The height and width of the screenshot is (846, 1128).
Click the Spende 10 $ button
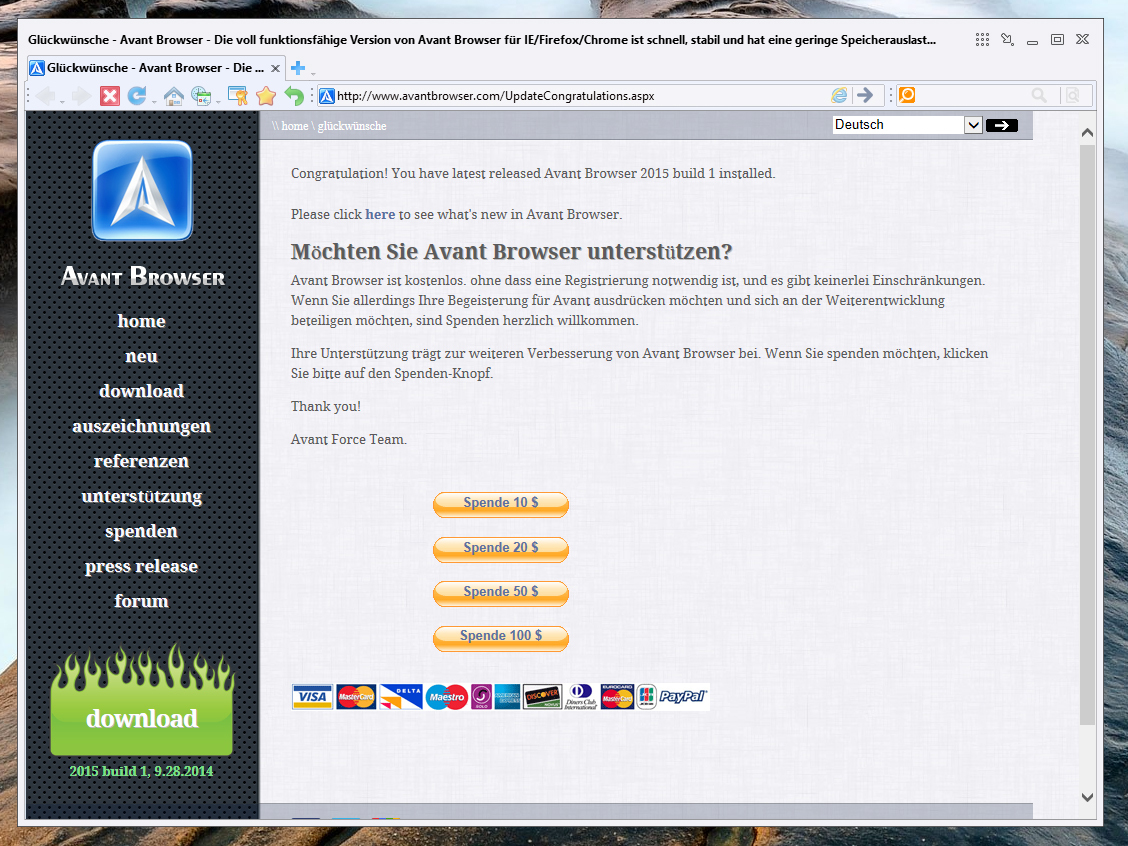tap(501, 504)
